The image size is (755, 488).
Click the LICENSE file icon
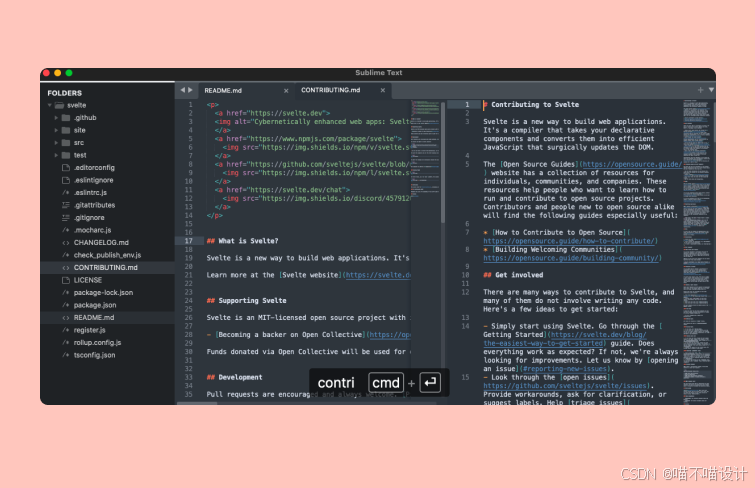coord(66,280)
